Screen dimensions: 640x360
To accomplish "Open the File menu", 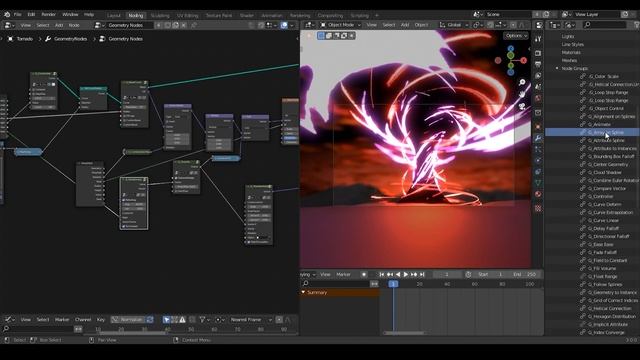I will [x=18, y=14].
